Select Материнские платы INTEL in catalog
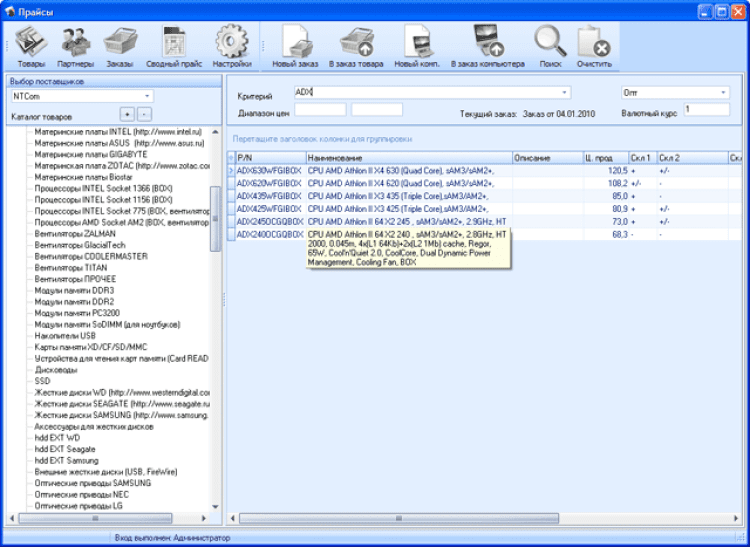750x547 pixels. (118, 131)
